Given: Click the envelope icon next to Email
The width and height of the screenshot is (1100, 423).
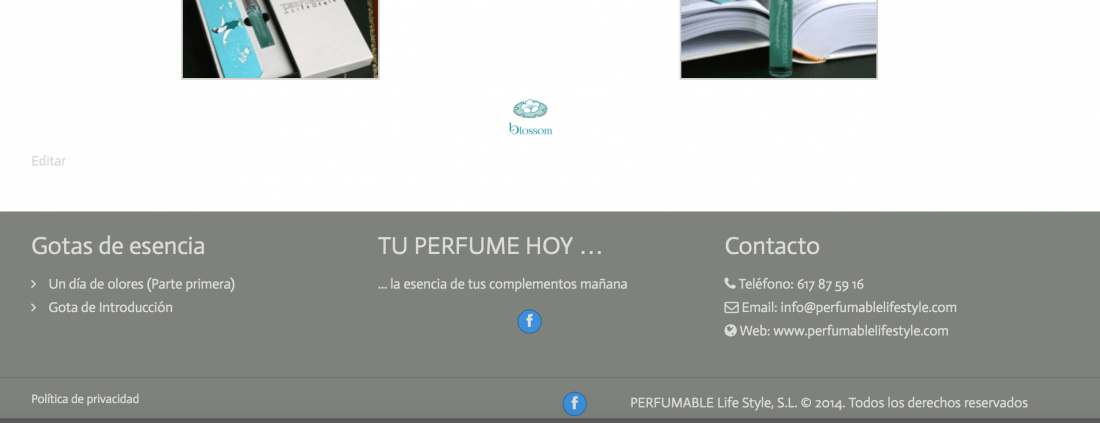Looking at the screenshot, I should point(731,307).
